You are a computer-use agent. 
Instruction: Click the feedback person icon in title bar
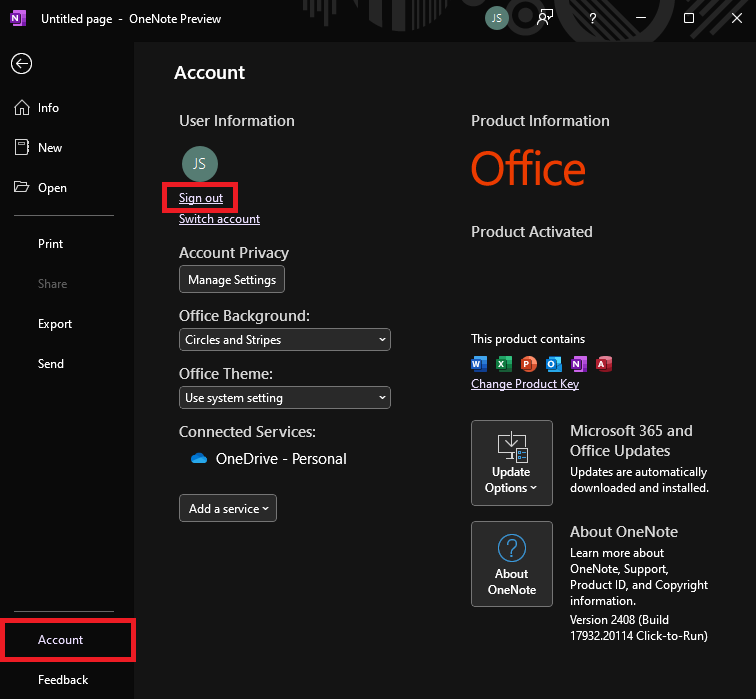pos(545,18)
